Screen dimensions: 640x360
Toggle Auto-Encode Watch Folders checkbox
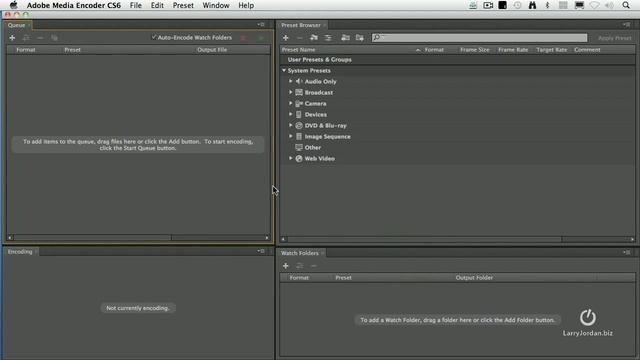click(x=154, y=37)
